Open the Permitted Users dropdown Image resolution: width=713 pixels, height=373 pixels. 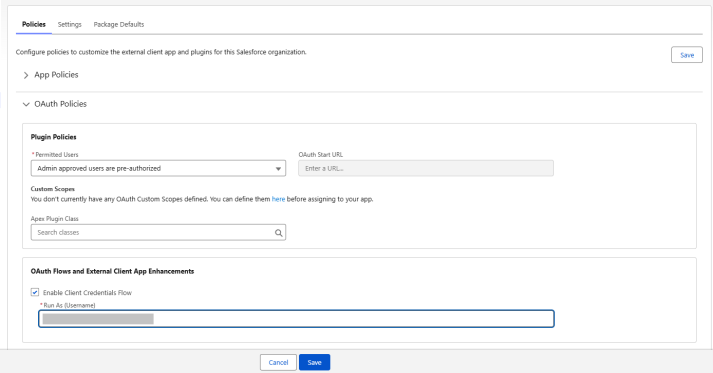pyautogui.click(x=158, y=168)
